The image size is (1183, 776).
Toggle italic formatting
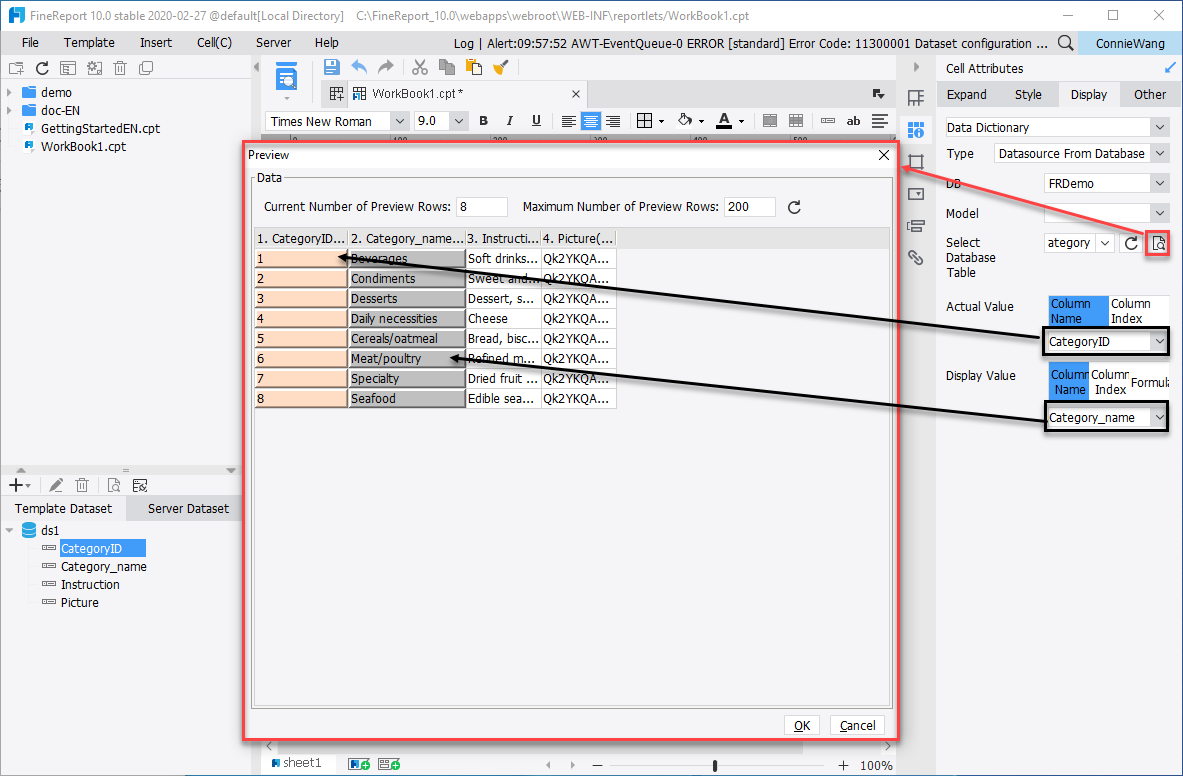point(509,120)
